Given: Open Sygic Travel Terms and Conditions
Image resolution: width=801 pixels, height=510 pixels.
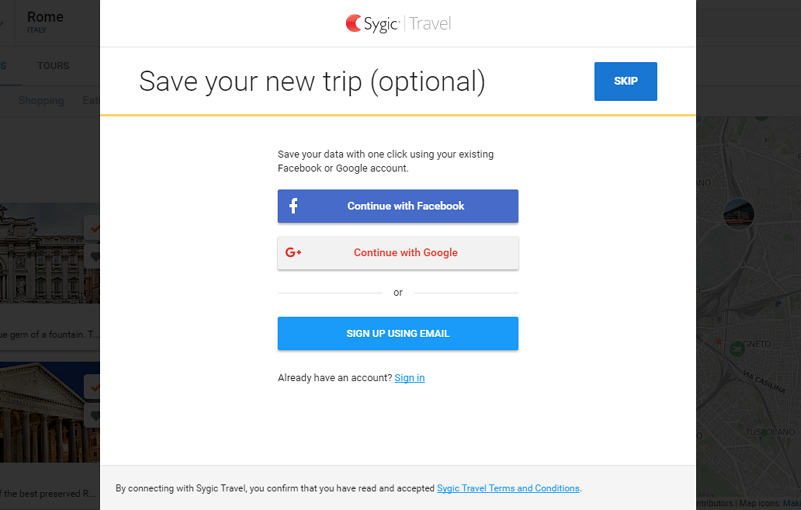Looking at the screenshot, I should [508, 488].
